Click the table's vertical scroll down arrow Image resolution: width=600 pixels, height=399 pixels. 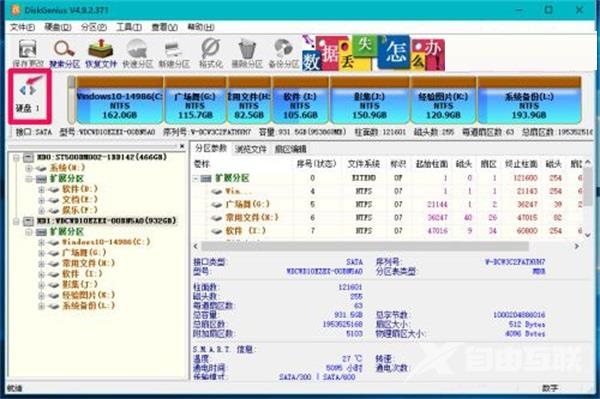point(588,235)
